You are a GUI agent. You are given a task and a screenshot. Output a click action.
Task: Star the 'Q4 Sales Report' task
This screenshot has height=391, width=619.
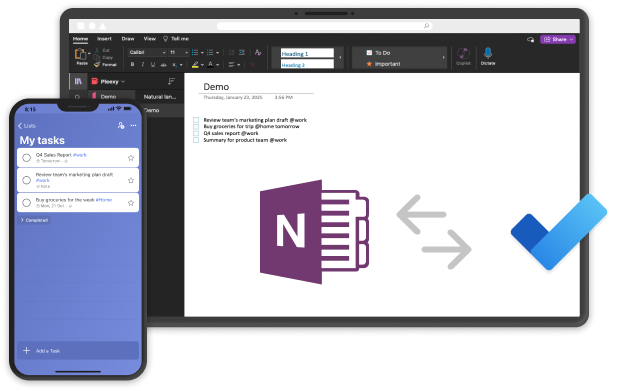(131, 158)
